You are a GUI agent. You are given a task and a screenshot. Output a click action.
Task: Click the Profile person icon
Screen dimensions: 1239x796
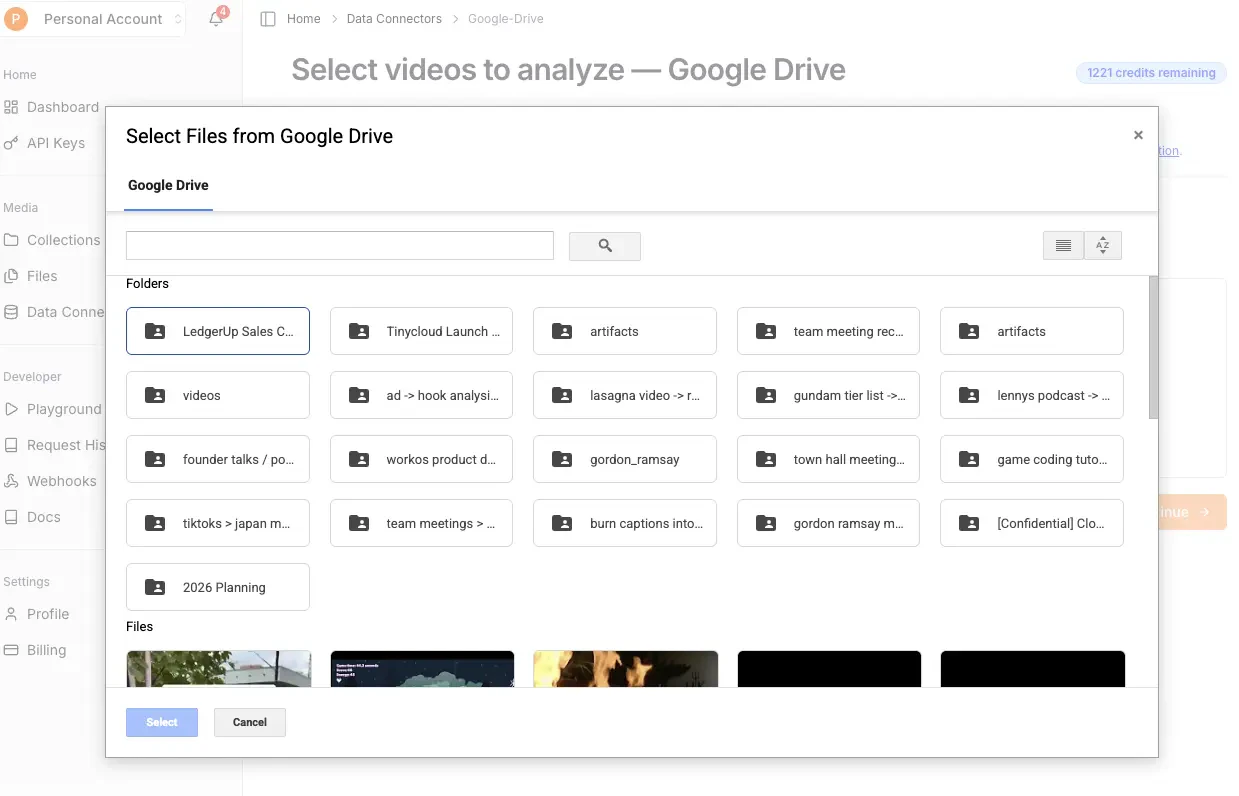(x=12, y=614)
